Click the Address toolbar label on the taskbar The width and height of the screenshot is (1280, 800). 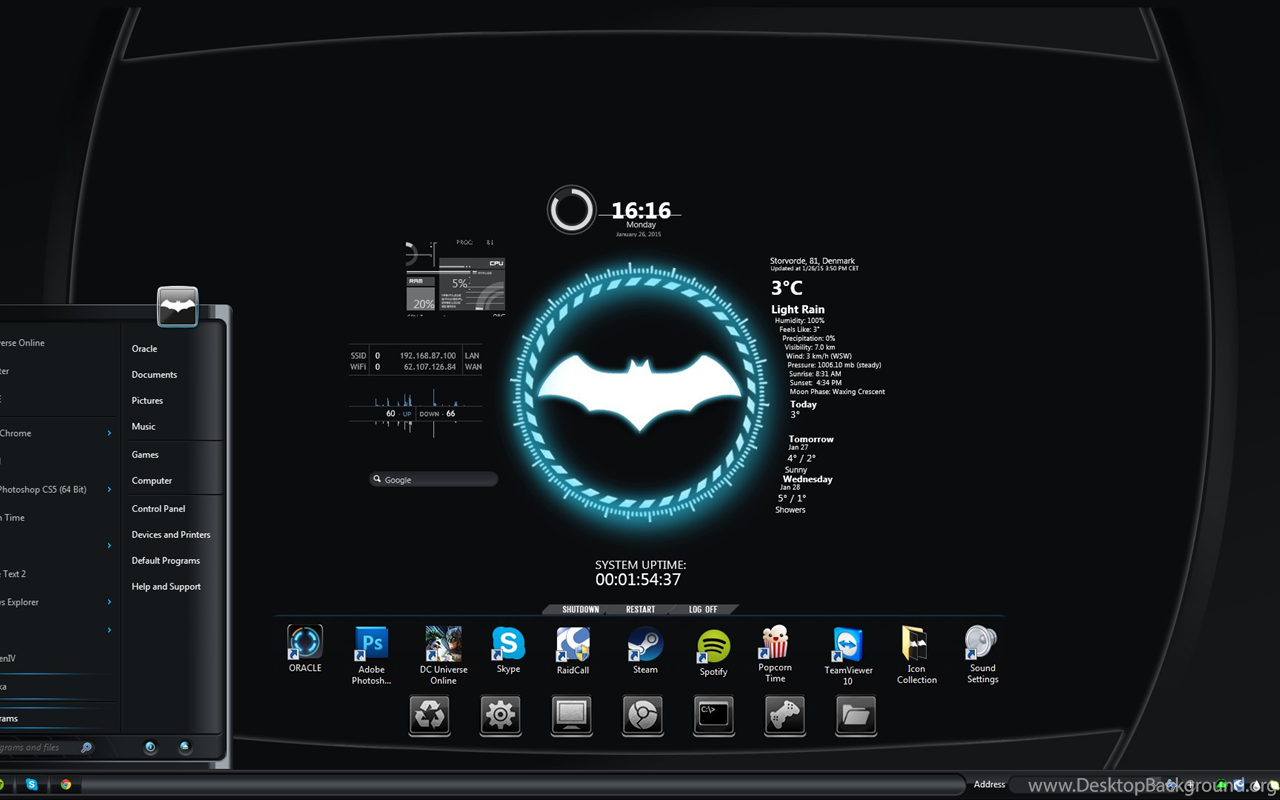click(x=990, y=785)
